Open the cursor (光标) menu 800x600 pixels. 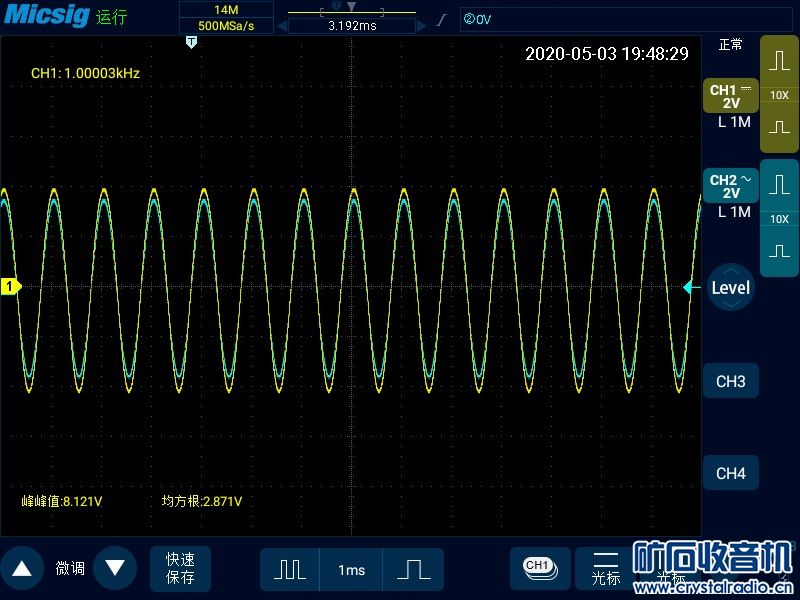[x=606, y=568]
